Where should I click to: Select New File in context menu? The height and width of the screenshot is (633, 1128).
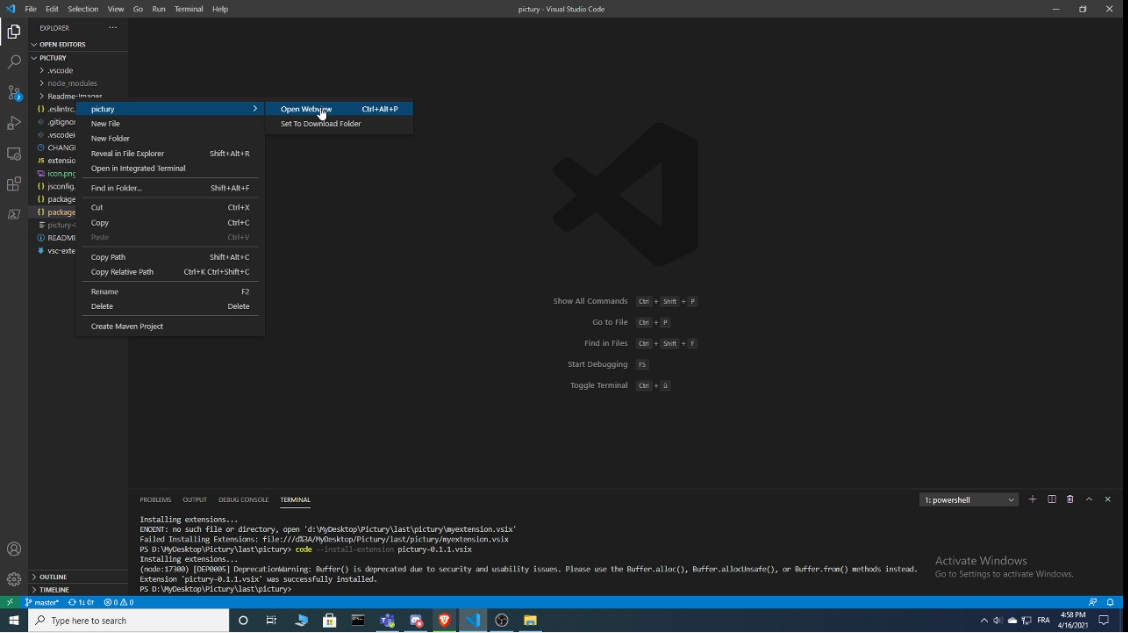coord(170,124)
